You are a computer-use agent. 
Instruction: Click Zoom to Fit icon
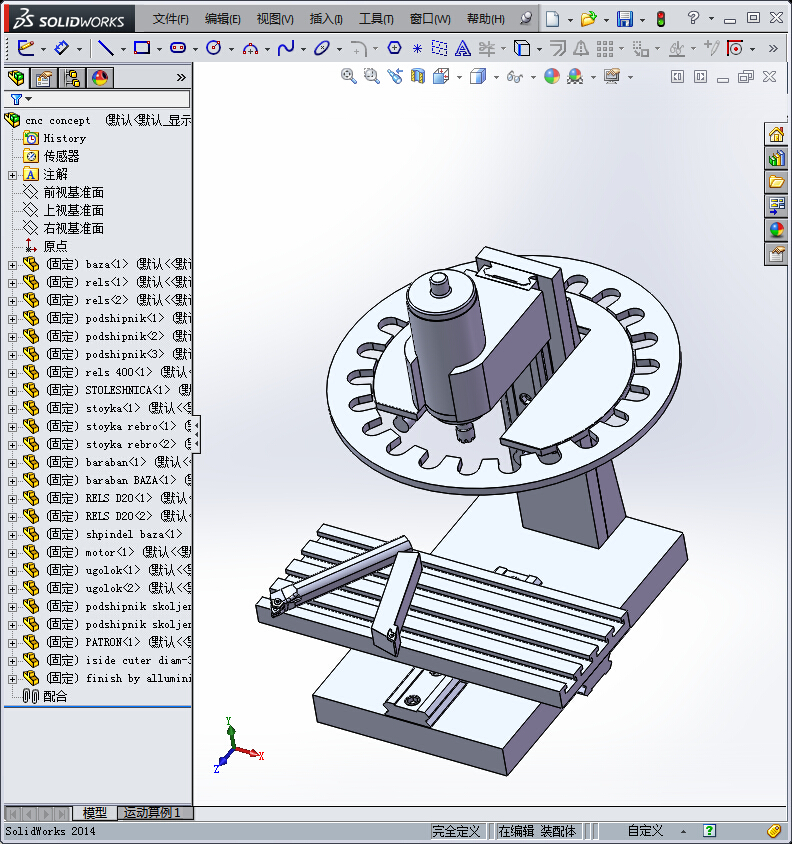click(348, 76)
